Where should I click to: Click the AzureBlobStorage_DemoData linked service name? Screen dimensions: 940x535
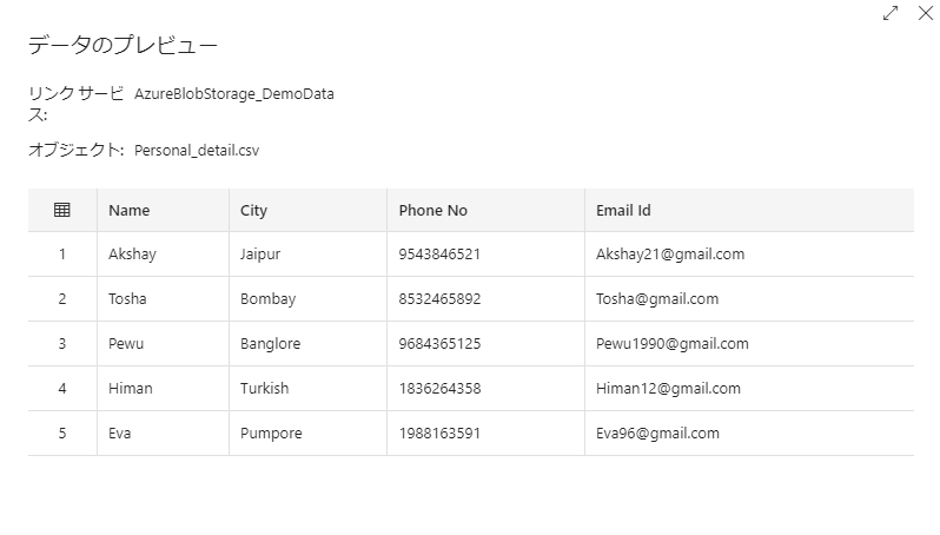[234, 95]
